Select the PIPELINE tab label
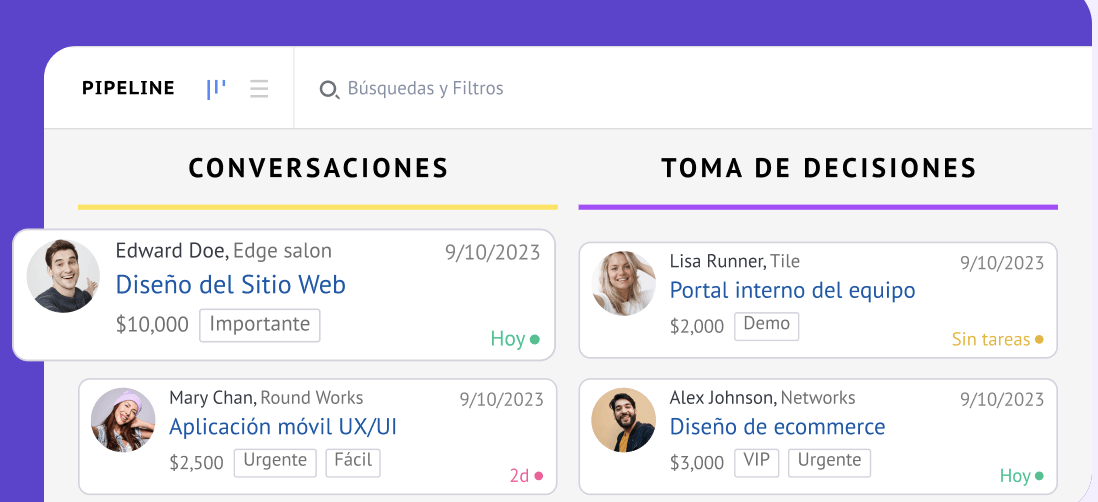The width and height of the screenshot is (1098, 502). pyautogui.click(x=128, y=89)
